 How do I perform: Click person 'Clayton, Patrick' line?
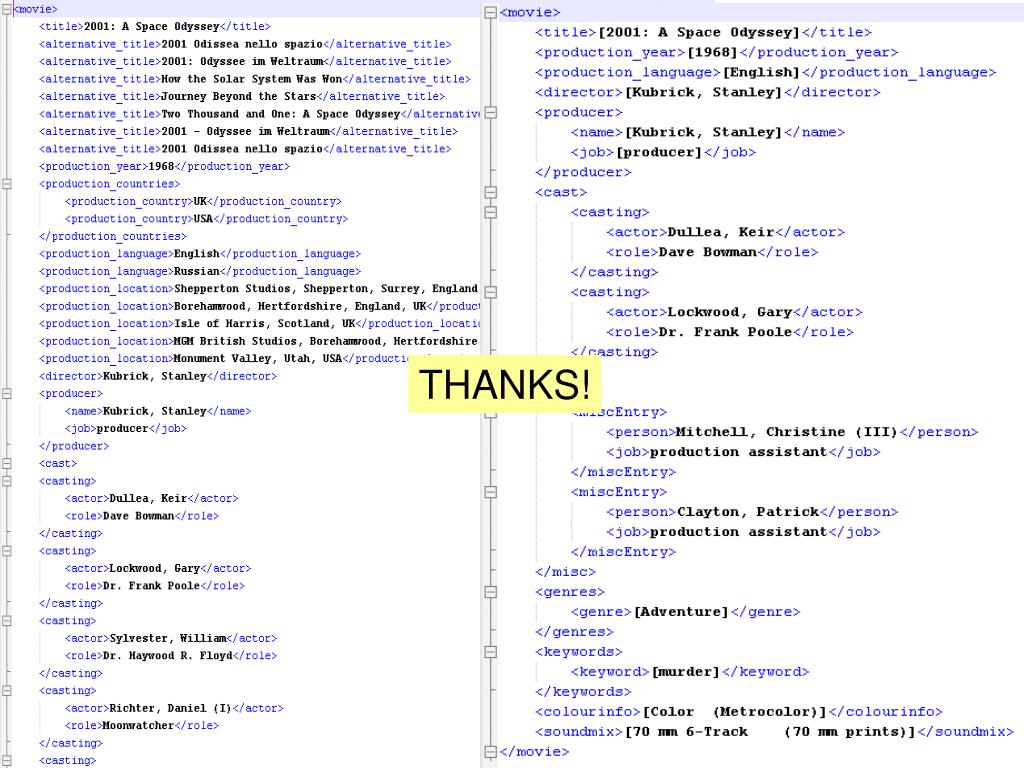pyautogui.click(x=752, y=512)
